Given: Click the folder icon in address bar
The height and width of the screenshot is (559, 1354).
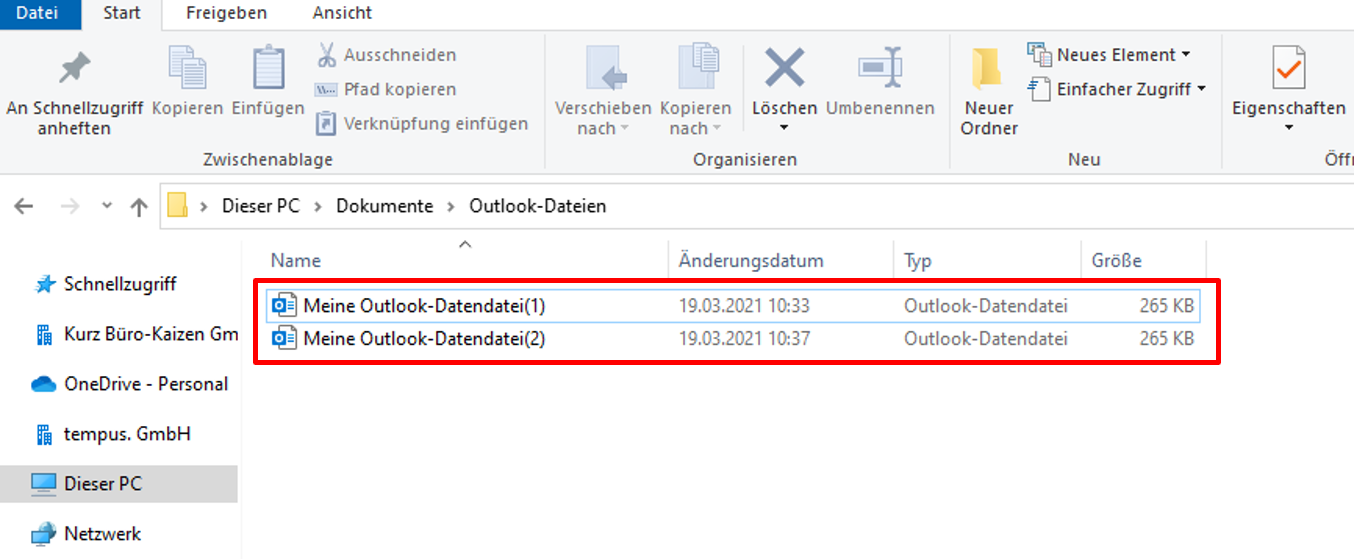Looking at the screenshot, I should click(x=178, y=206).
